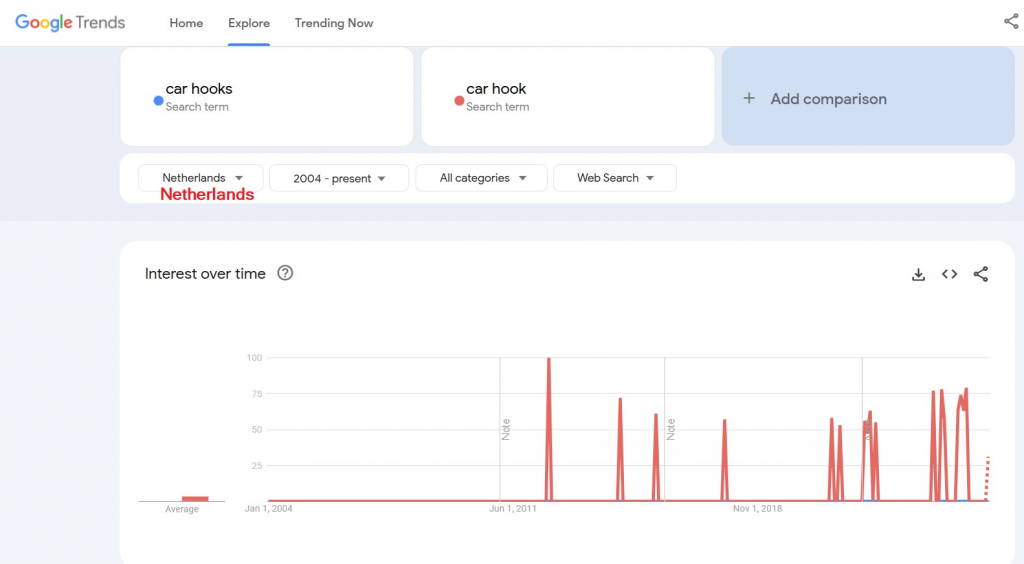The image size is (1024, 564).
Task: Open the 2004 - present time range dropdown
Action: pyautogui.click(x=339, y=178)
